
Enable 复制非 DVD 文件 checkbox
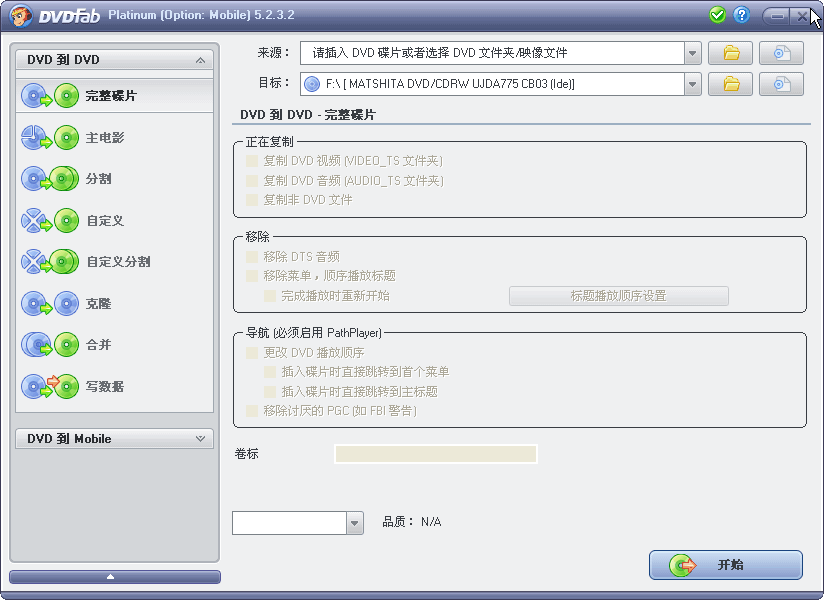252,200
